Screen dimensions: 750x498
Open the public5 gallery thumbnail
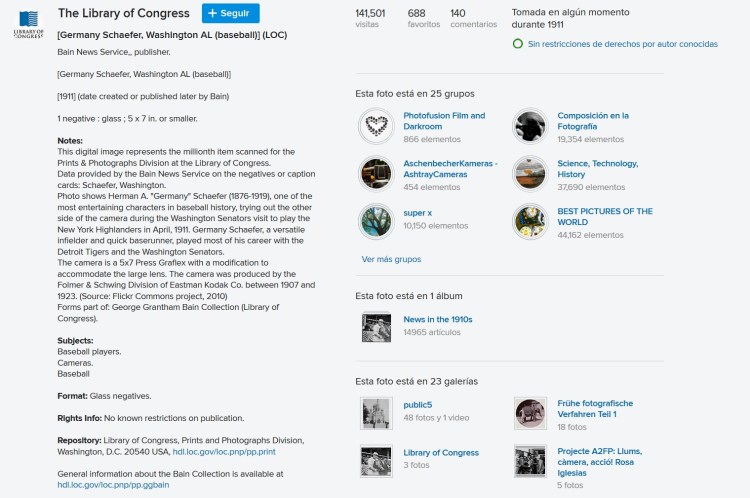point(376,412)
